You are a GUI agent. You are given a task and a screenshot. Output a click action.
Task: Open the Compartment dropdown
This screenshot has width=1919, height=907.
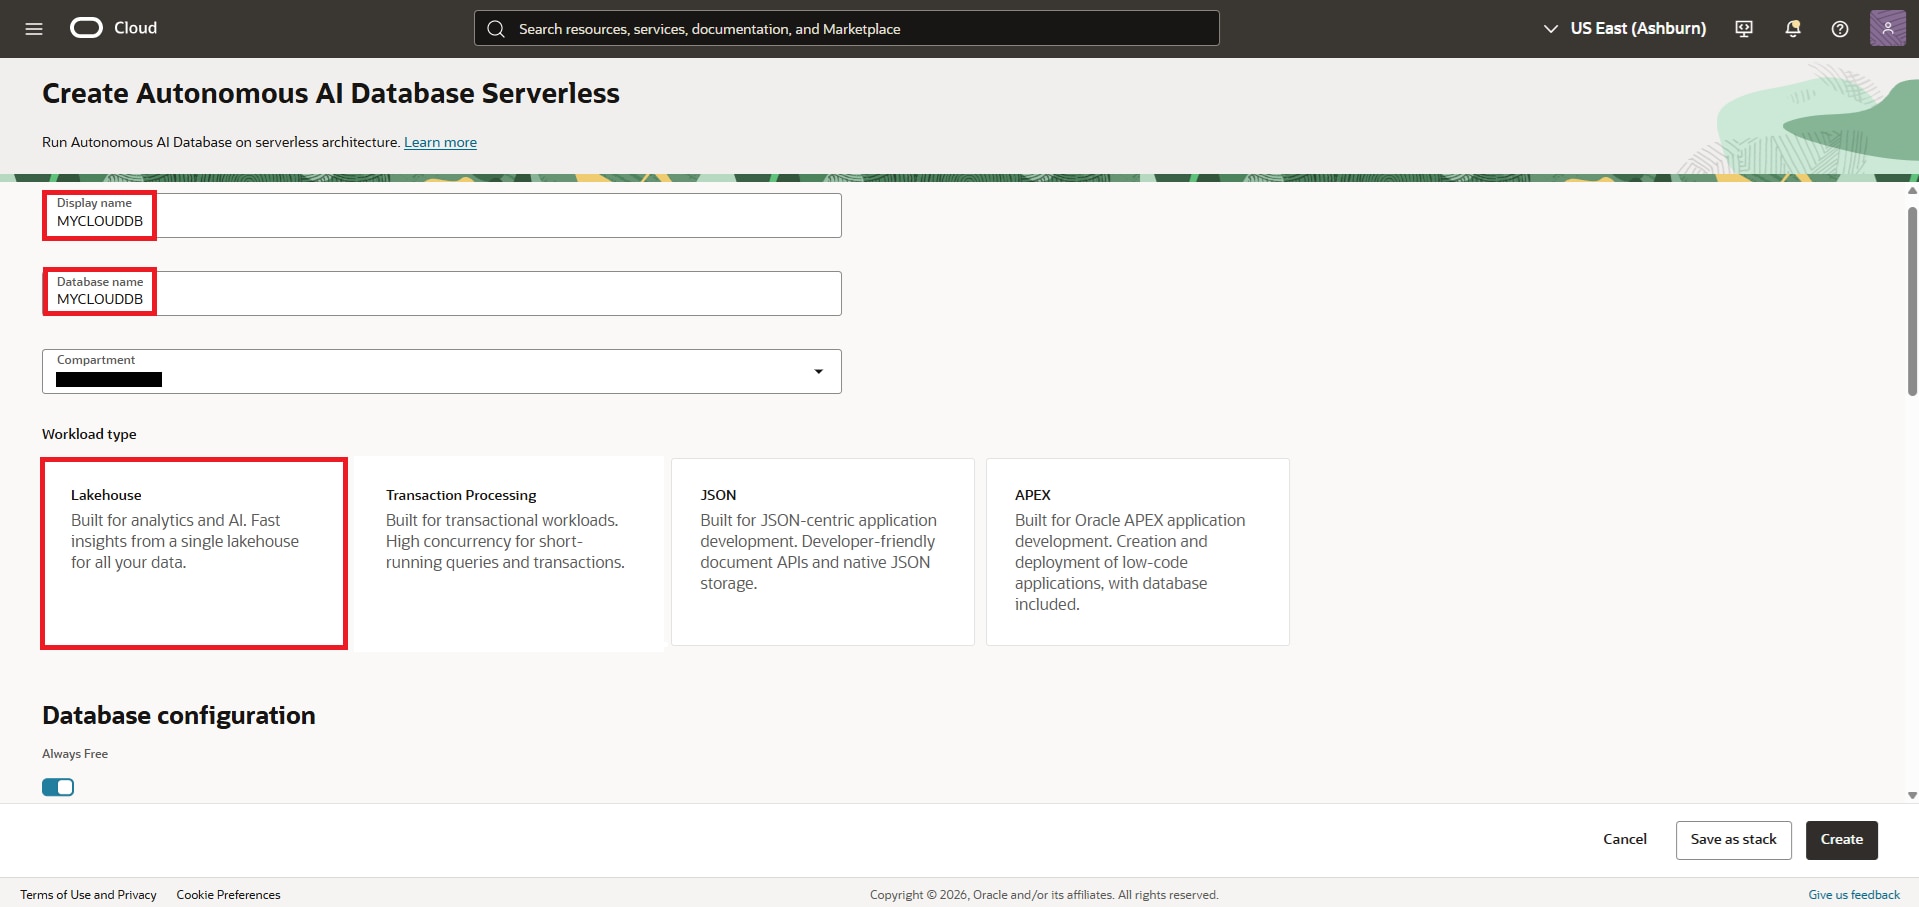click(x=442, y=371)
